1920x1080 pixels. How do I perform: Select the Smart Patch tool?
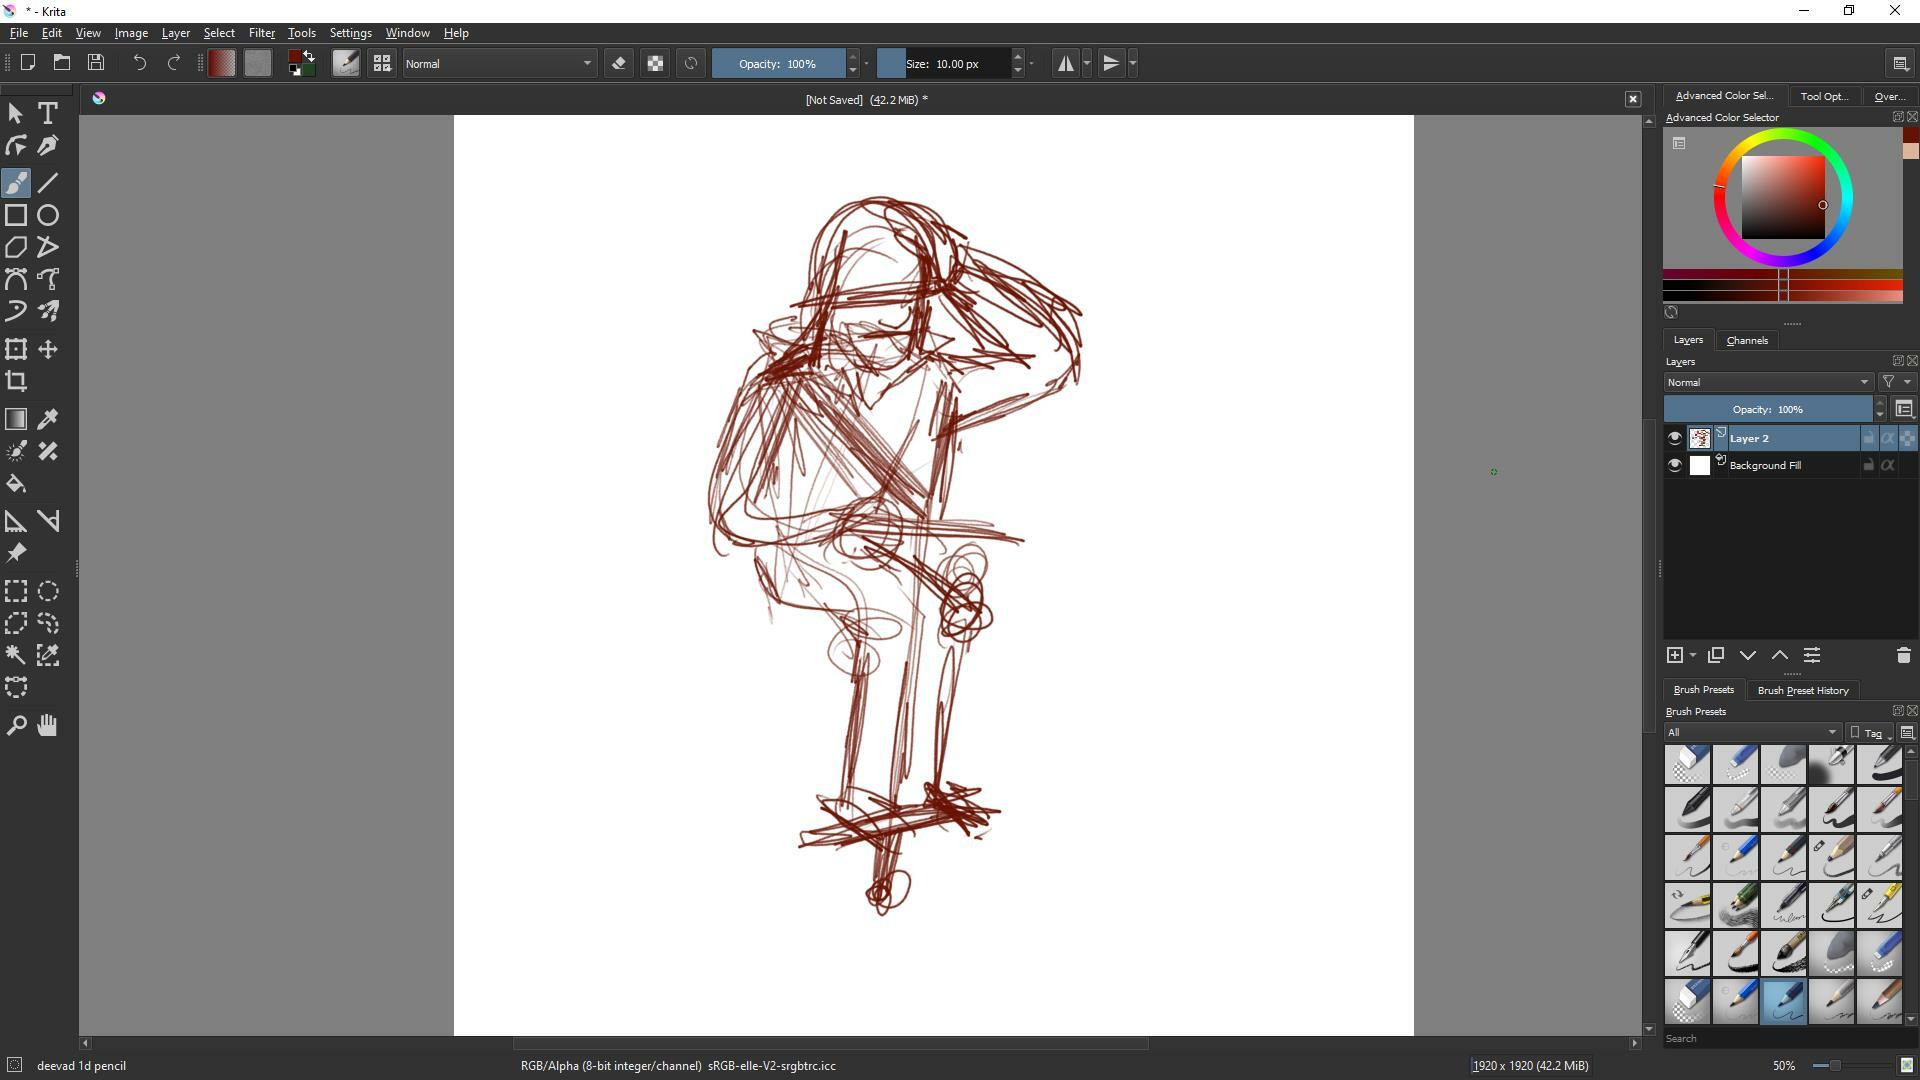[x=48, y=451]
